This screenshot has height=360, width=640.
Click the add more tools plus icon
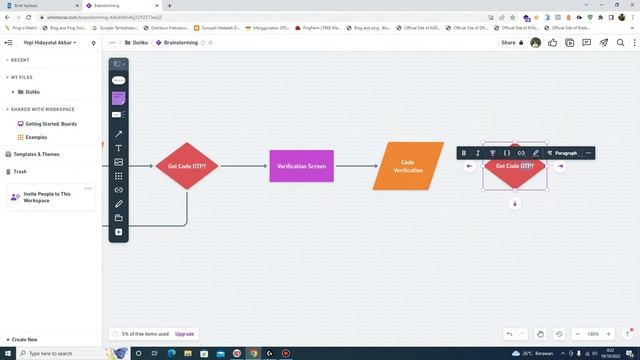(118, 232)
